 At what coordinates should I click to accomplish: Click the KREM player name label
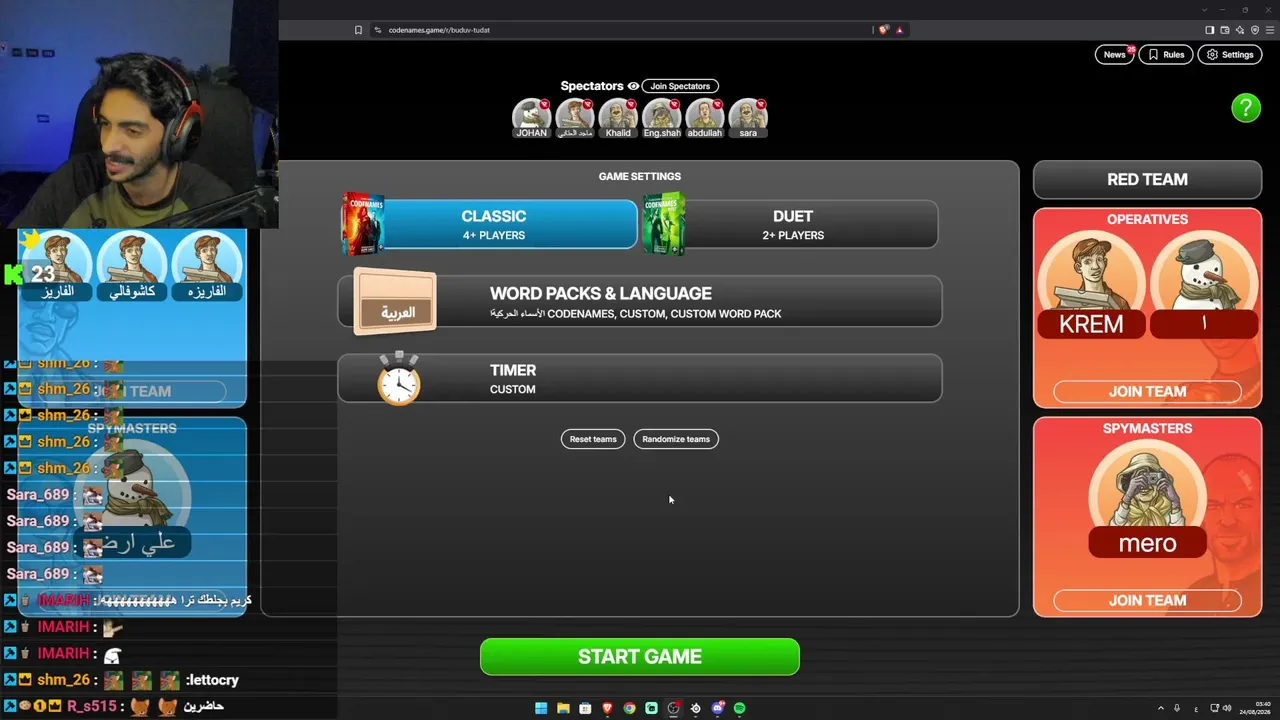1091,324
